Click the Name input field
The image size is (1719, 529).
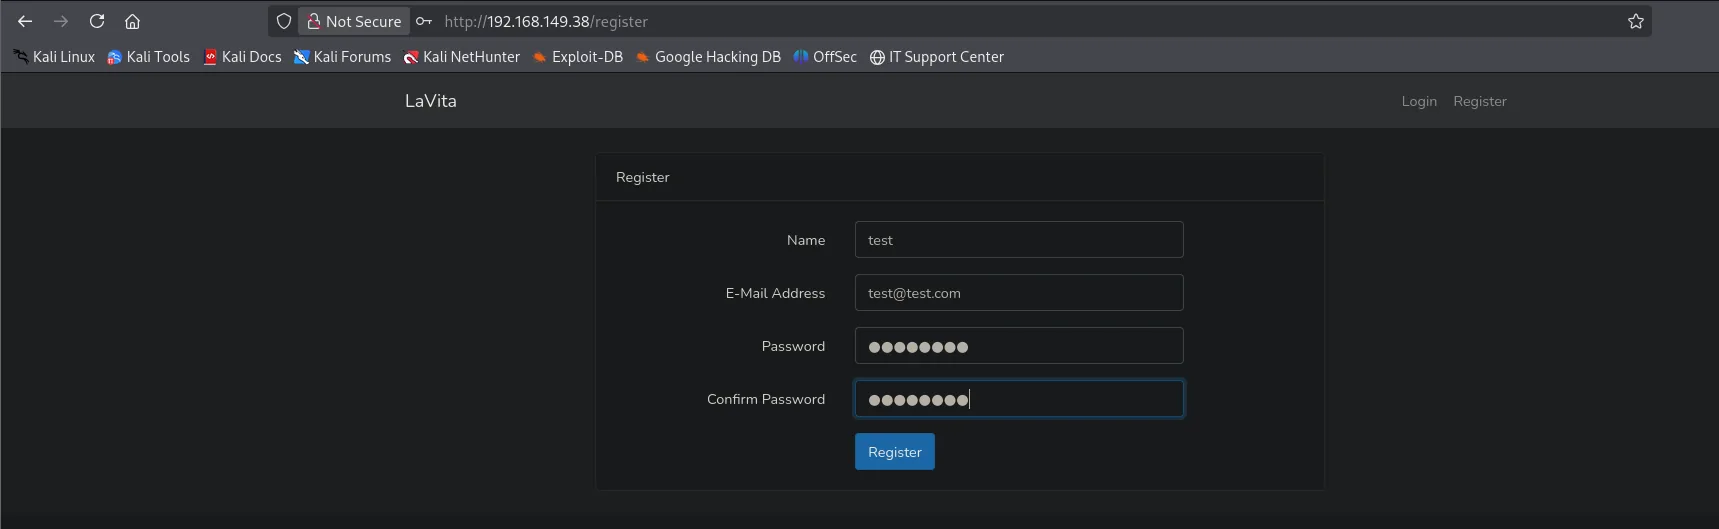(1019, 240)
